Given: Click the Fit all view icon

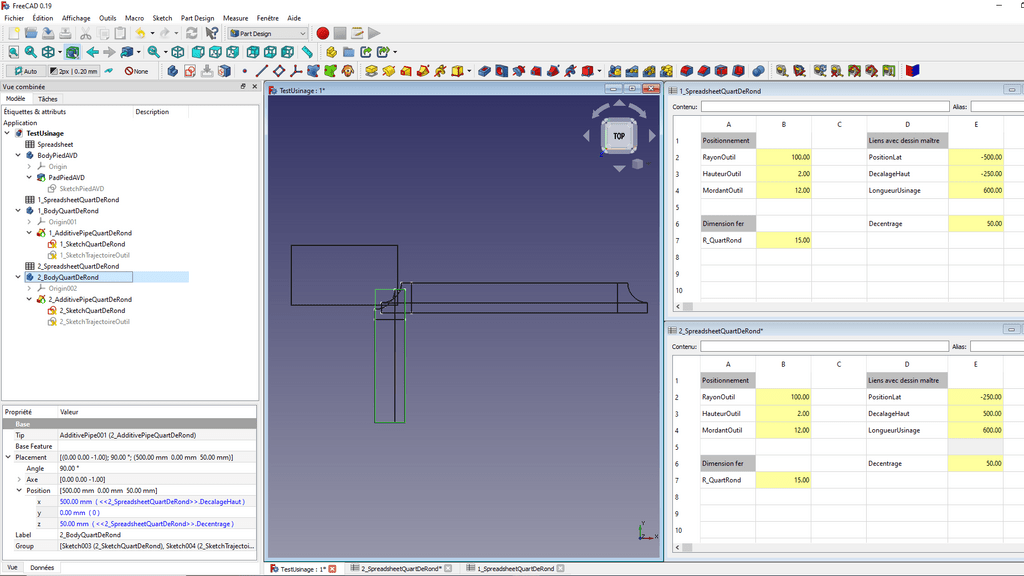Looking at the screenshot, I should [x=14, y=52].
